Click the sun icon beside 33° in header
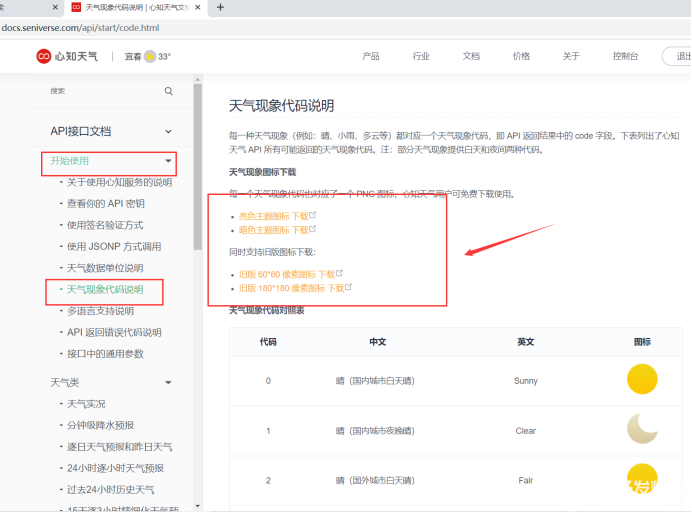 tap(150, 56)
